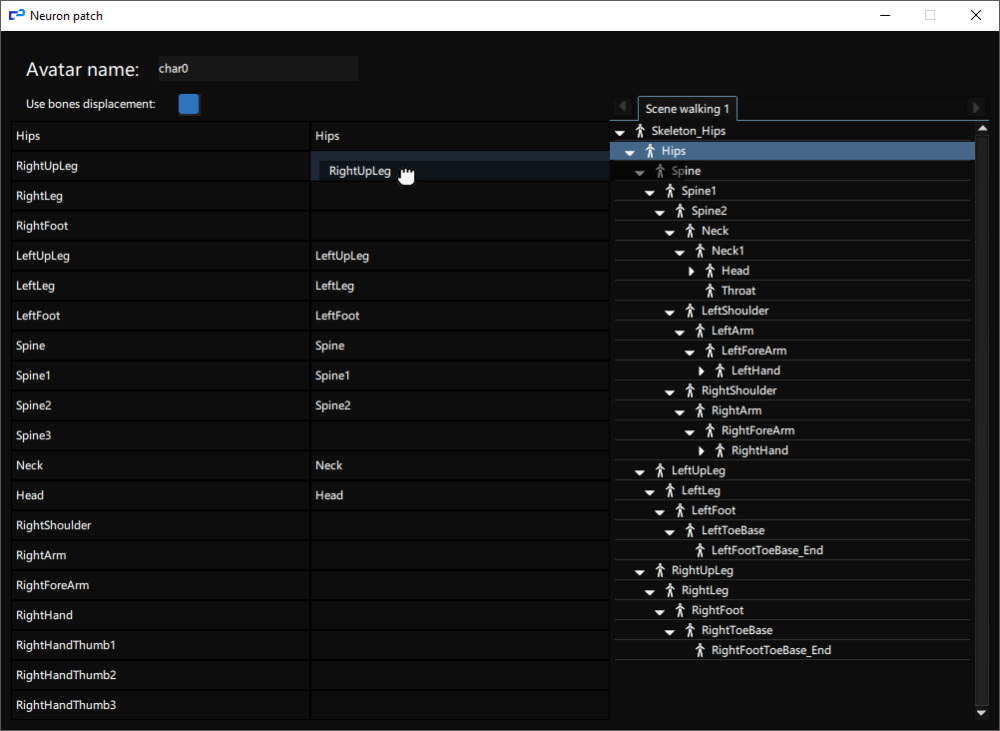1000x731 pixels.
Task: Click the bone icon beside RightHand
Action: click(720, 450)
